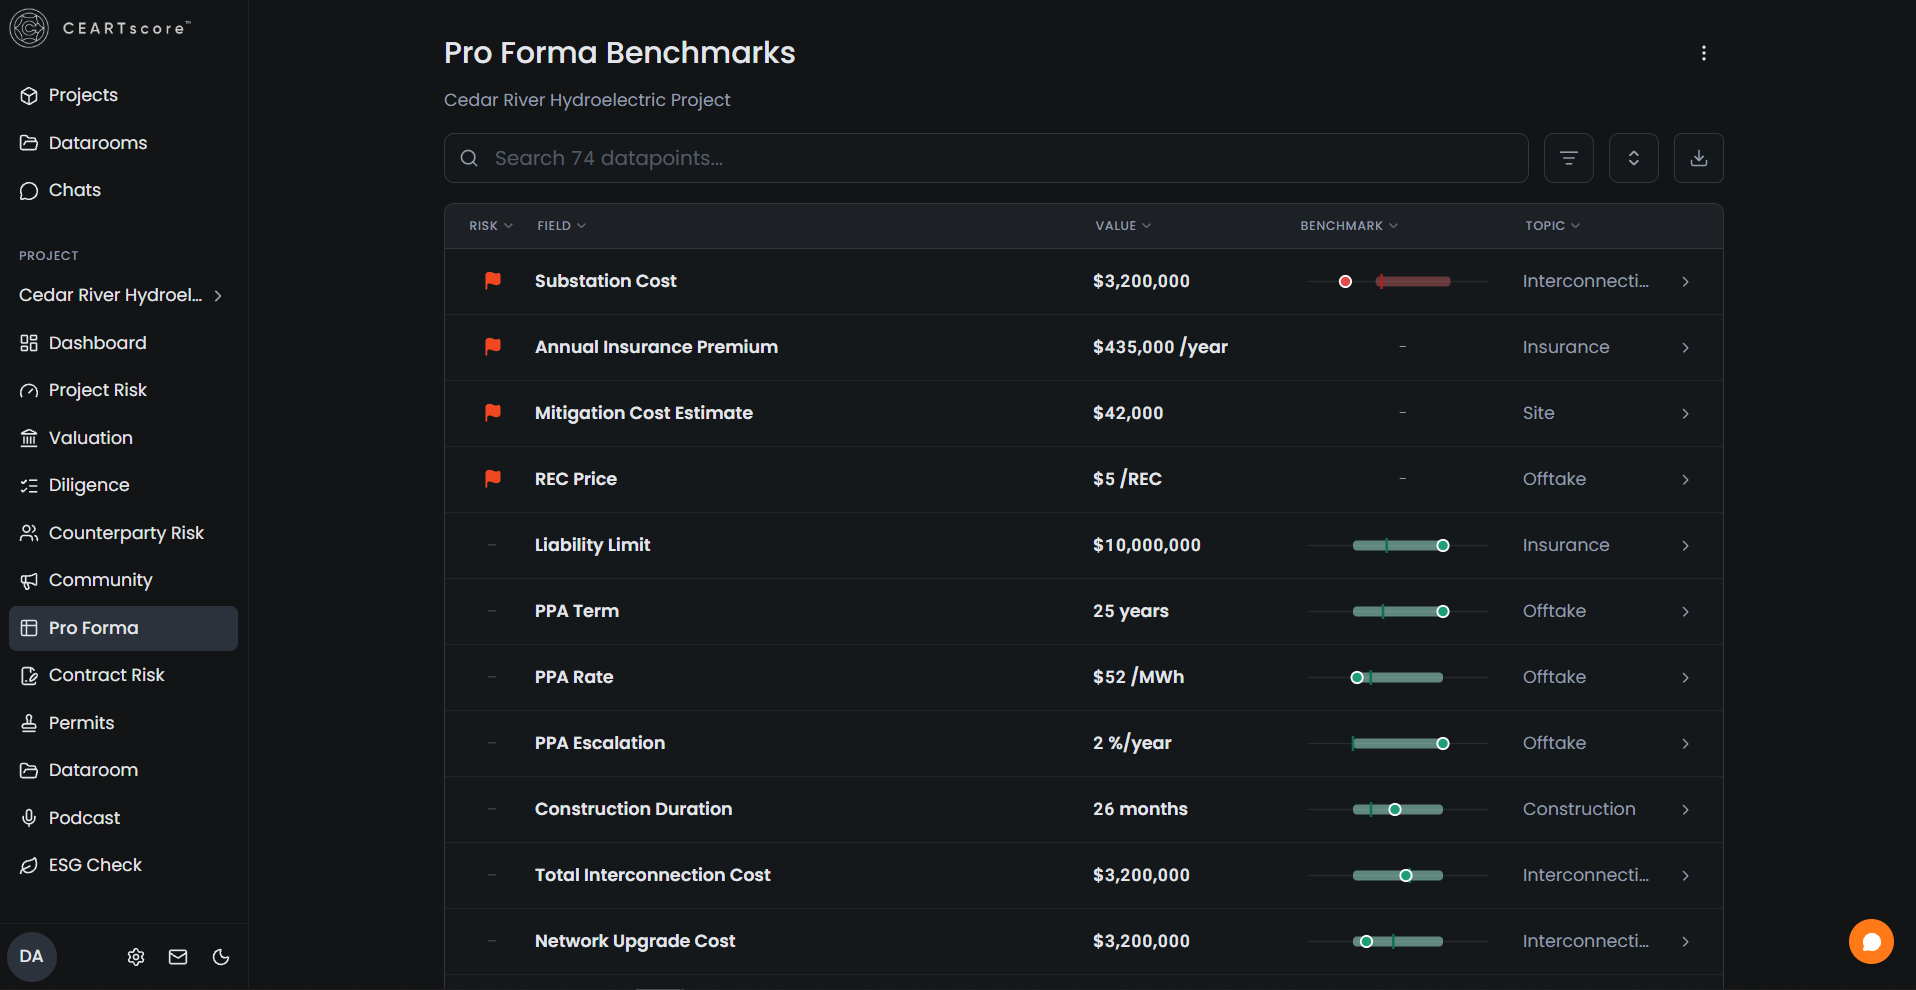1916x990 pixels.
Task: Expand the PPA Rate row chevron
Action: [x=1685, y=678]
